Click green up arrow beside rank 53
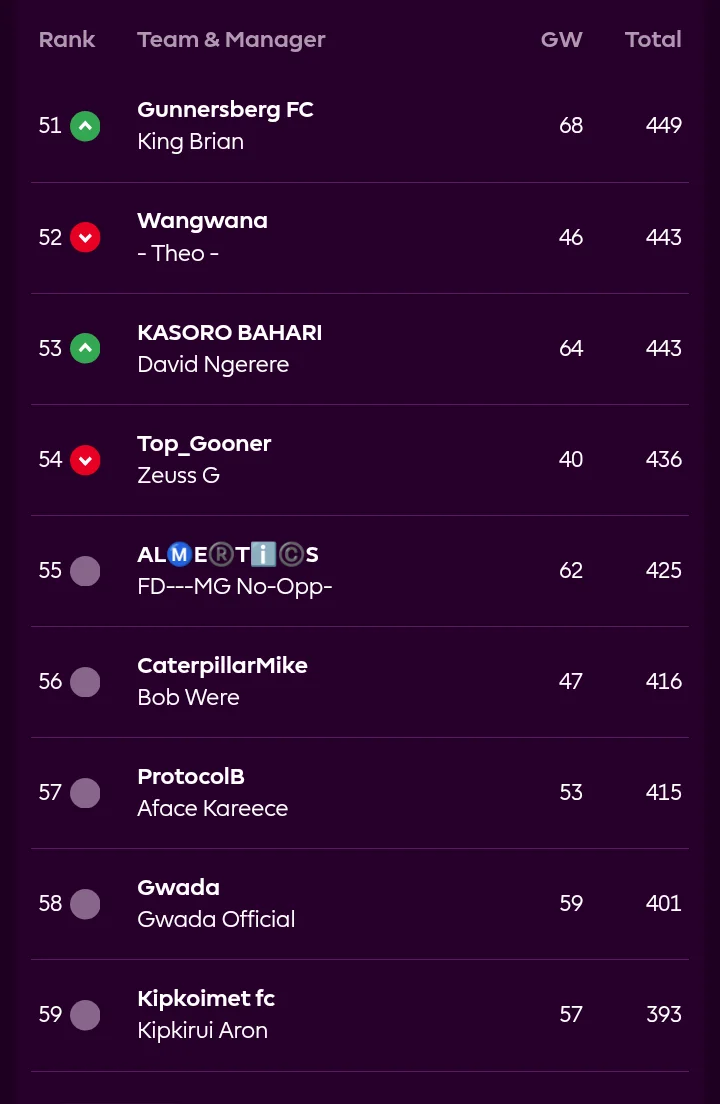The width and height of the screenshot is (720, 1104). [x=85, y=348]
